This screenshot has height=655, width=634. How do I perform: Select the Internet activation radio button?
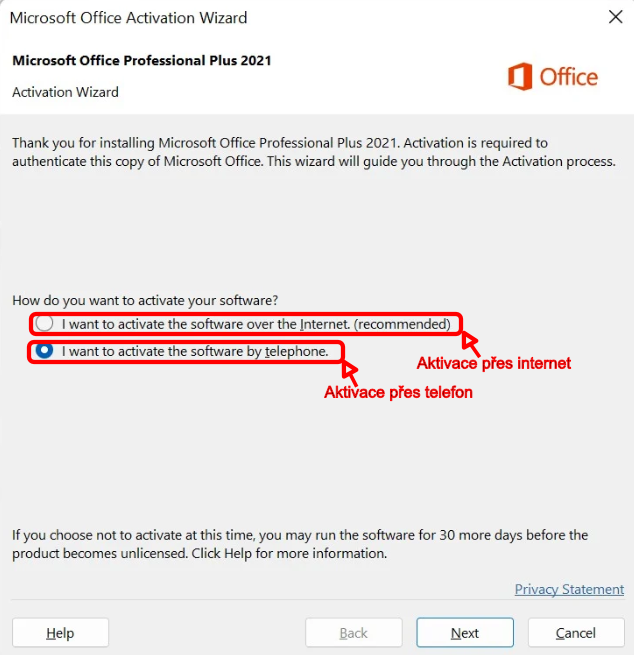(x=44, y=323)
